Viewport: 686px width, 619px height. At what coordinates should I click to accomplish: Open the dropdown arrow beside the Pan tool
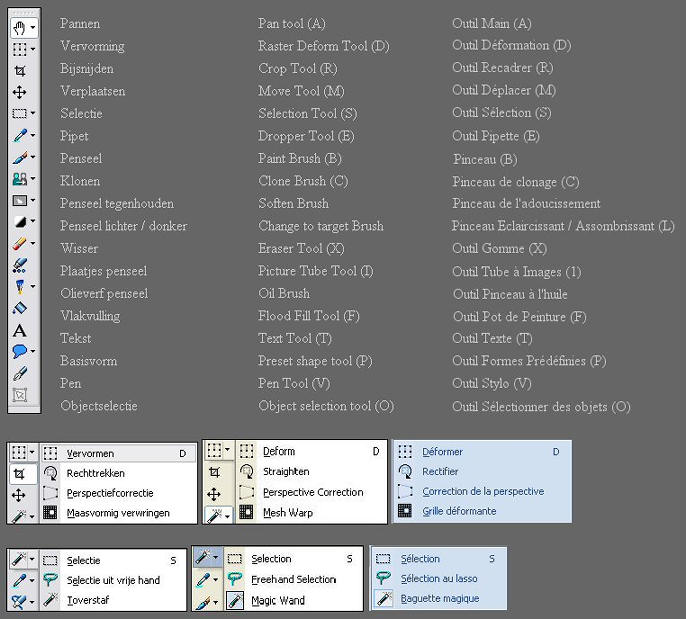pyautogui.click(x=33, y=27)
